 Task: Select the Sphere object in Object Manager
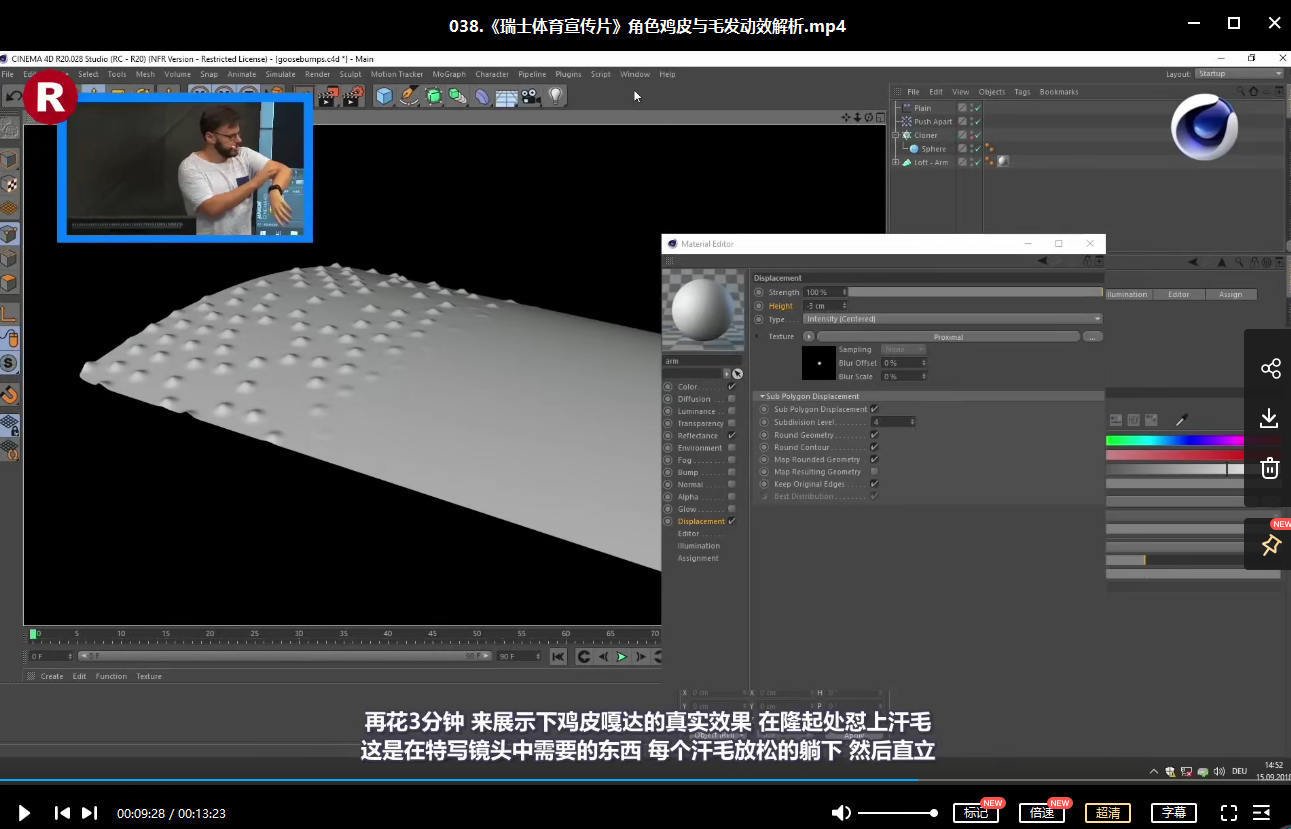tap(933, 148)
